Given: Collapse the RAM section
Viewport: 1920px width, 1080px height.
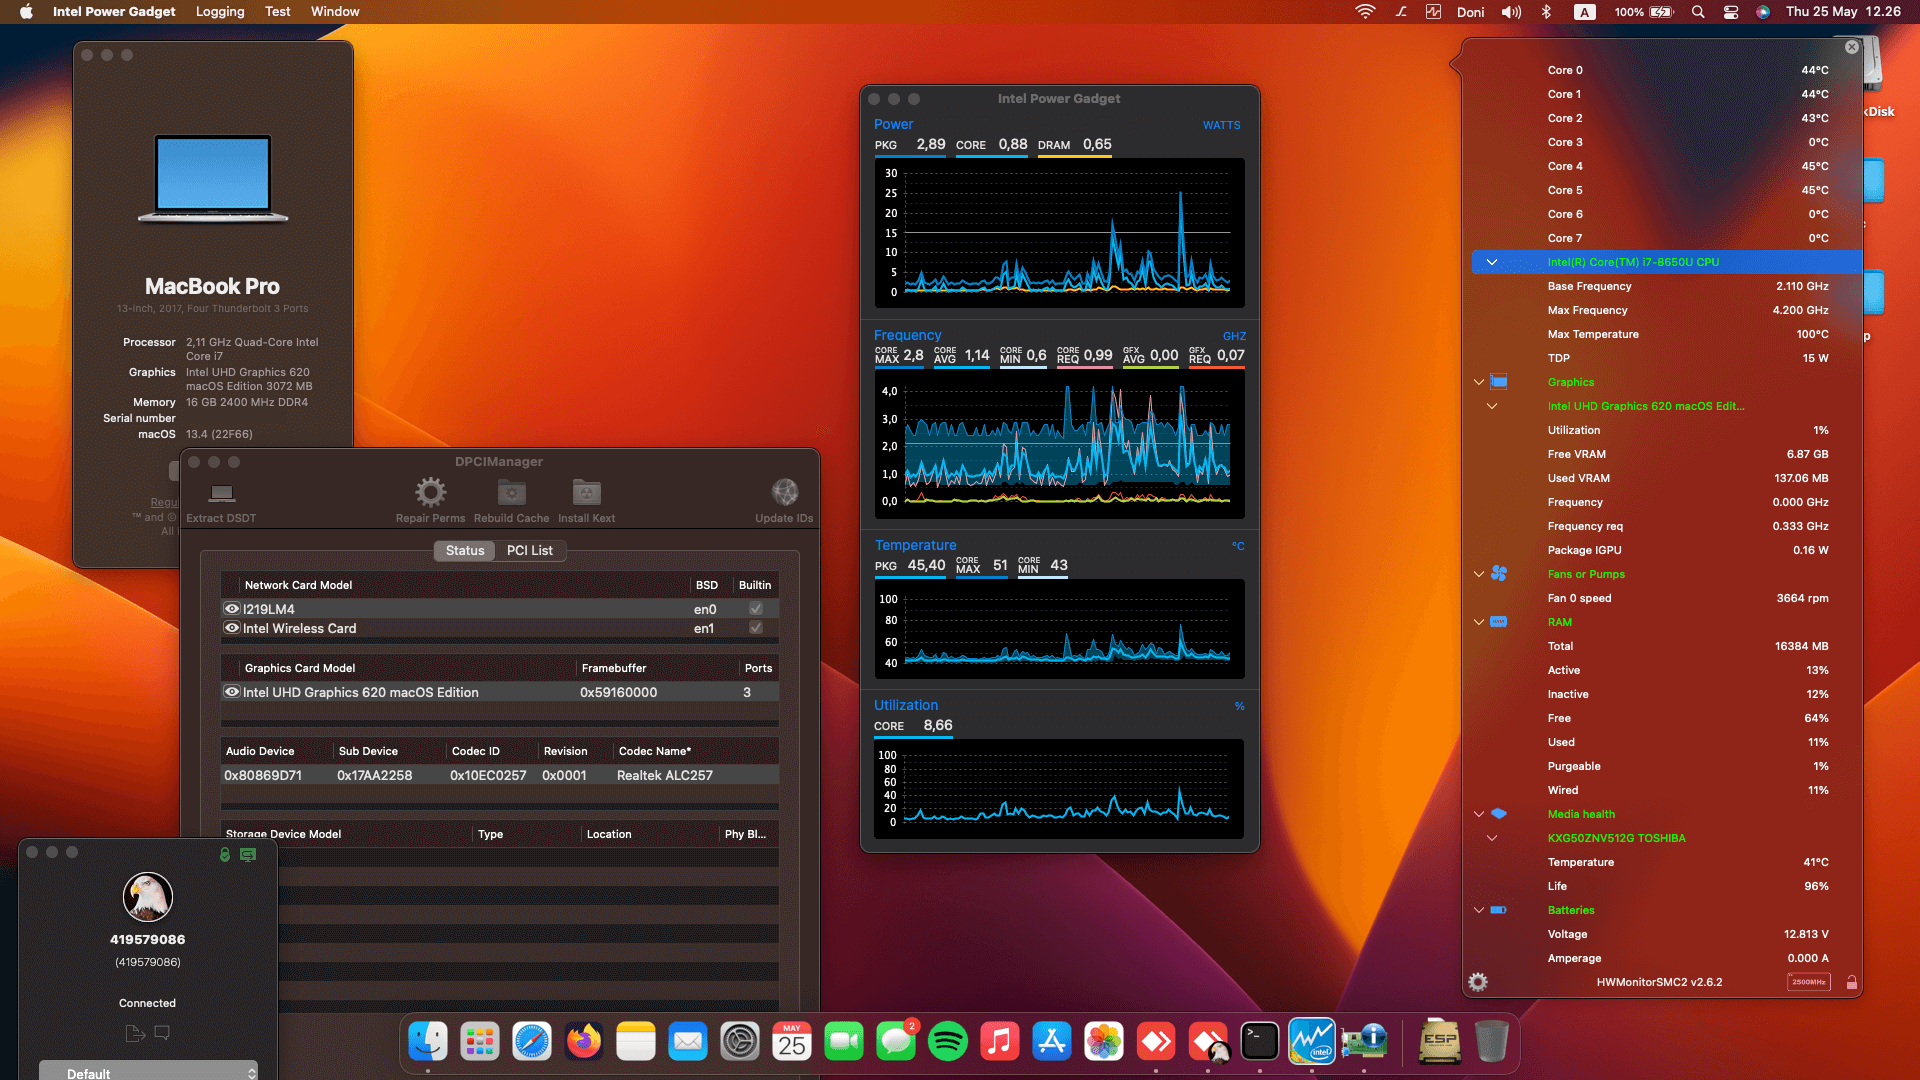Looking at the screenshot, I should coord(1479,622).
